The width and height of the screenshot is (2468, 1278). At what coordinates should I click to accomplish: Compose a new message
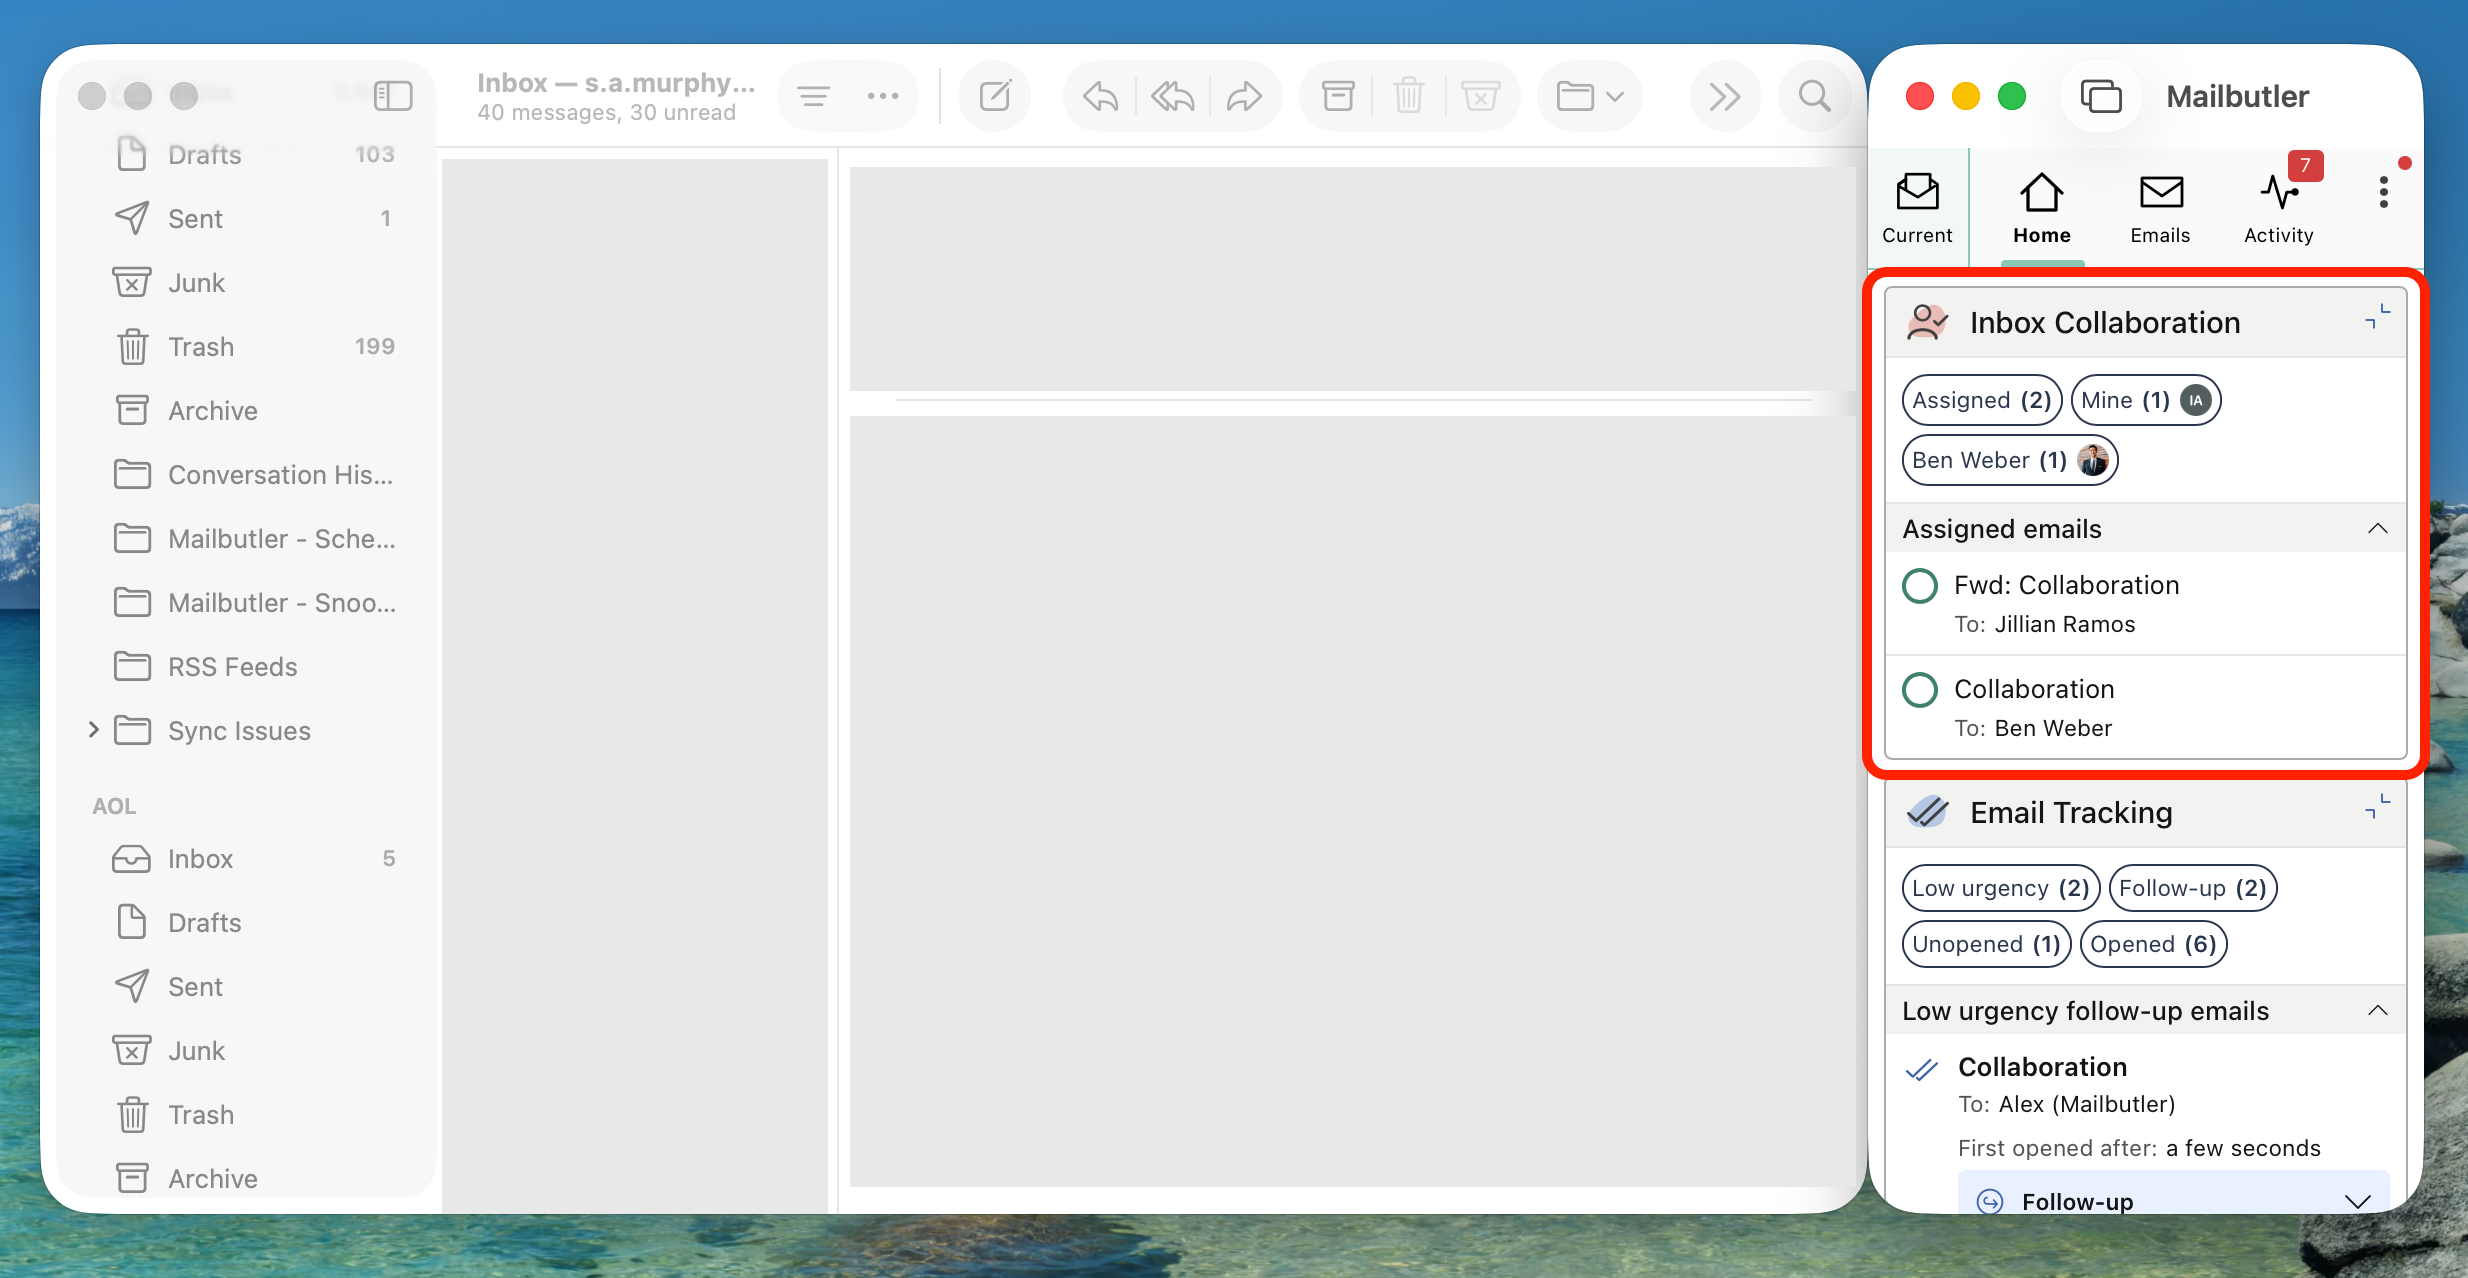point(995,96)
